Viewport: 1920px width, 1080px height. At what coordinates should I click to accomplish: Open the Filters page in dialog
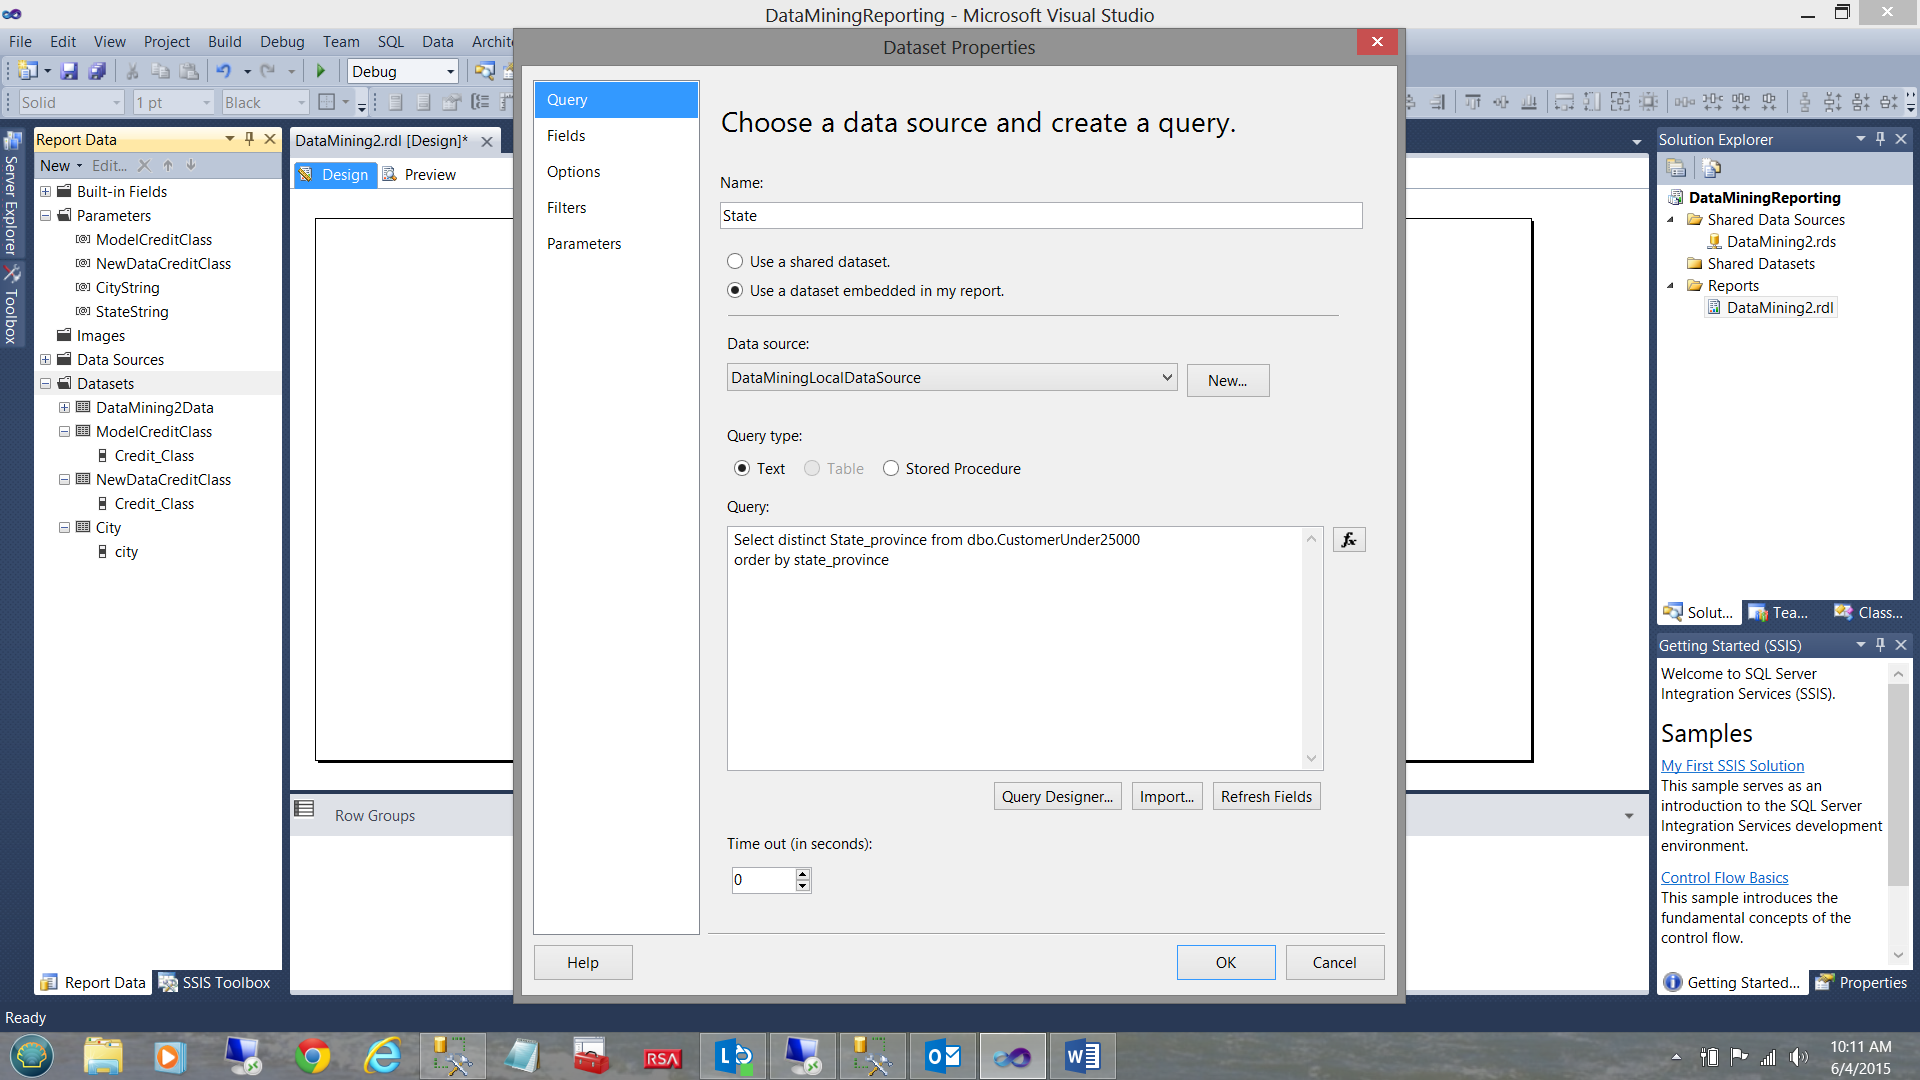[x=567, y=208]
